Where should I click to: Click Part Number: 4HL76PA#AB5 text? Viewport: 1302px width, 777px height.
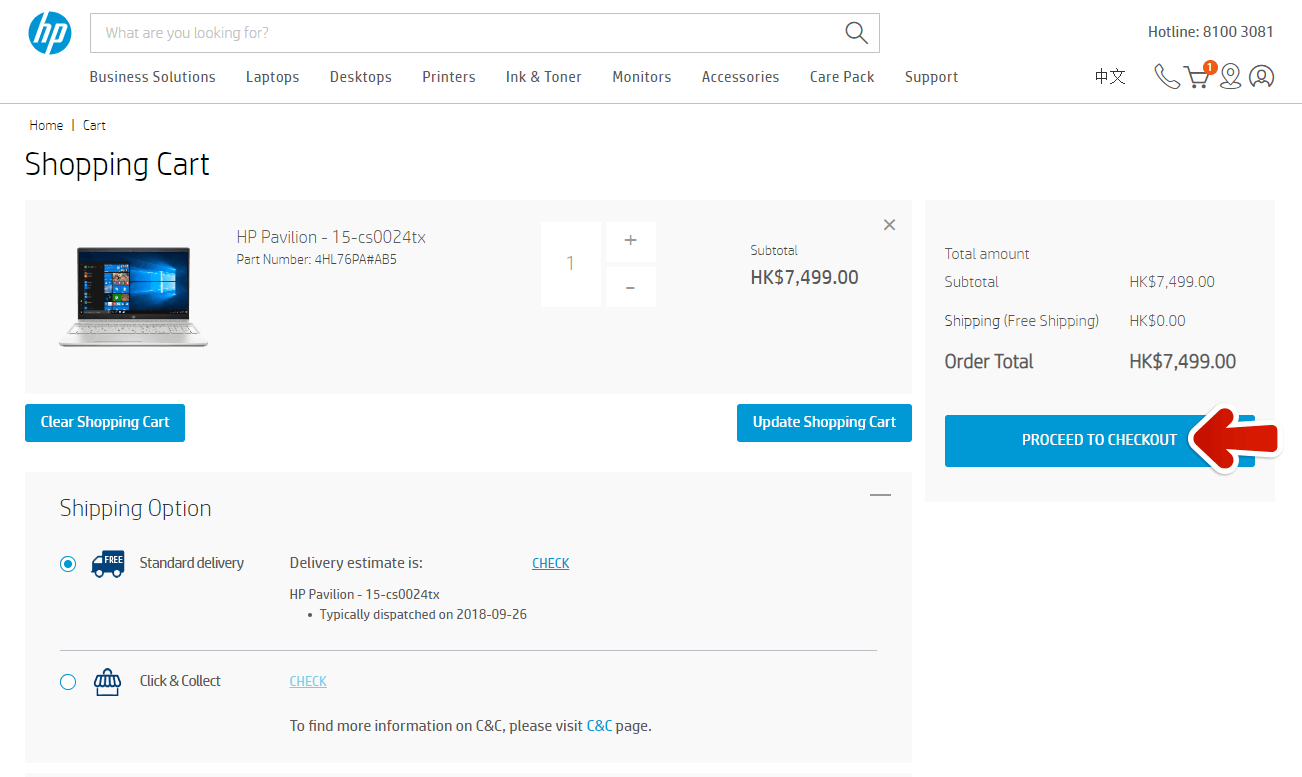317,260
